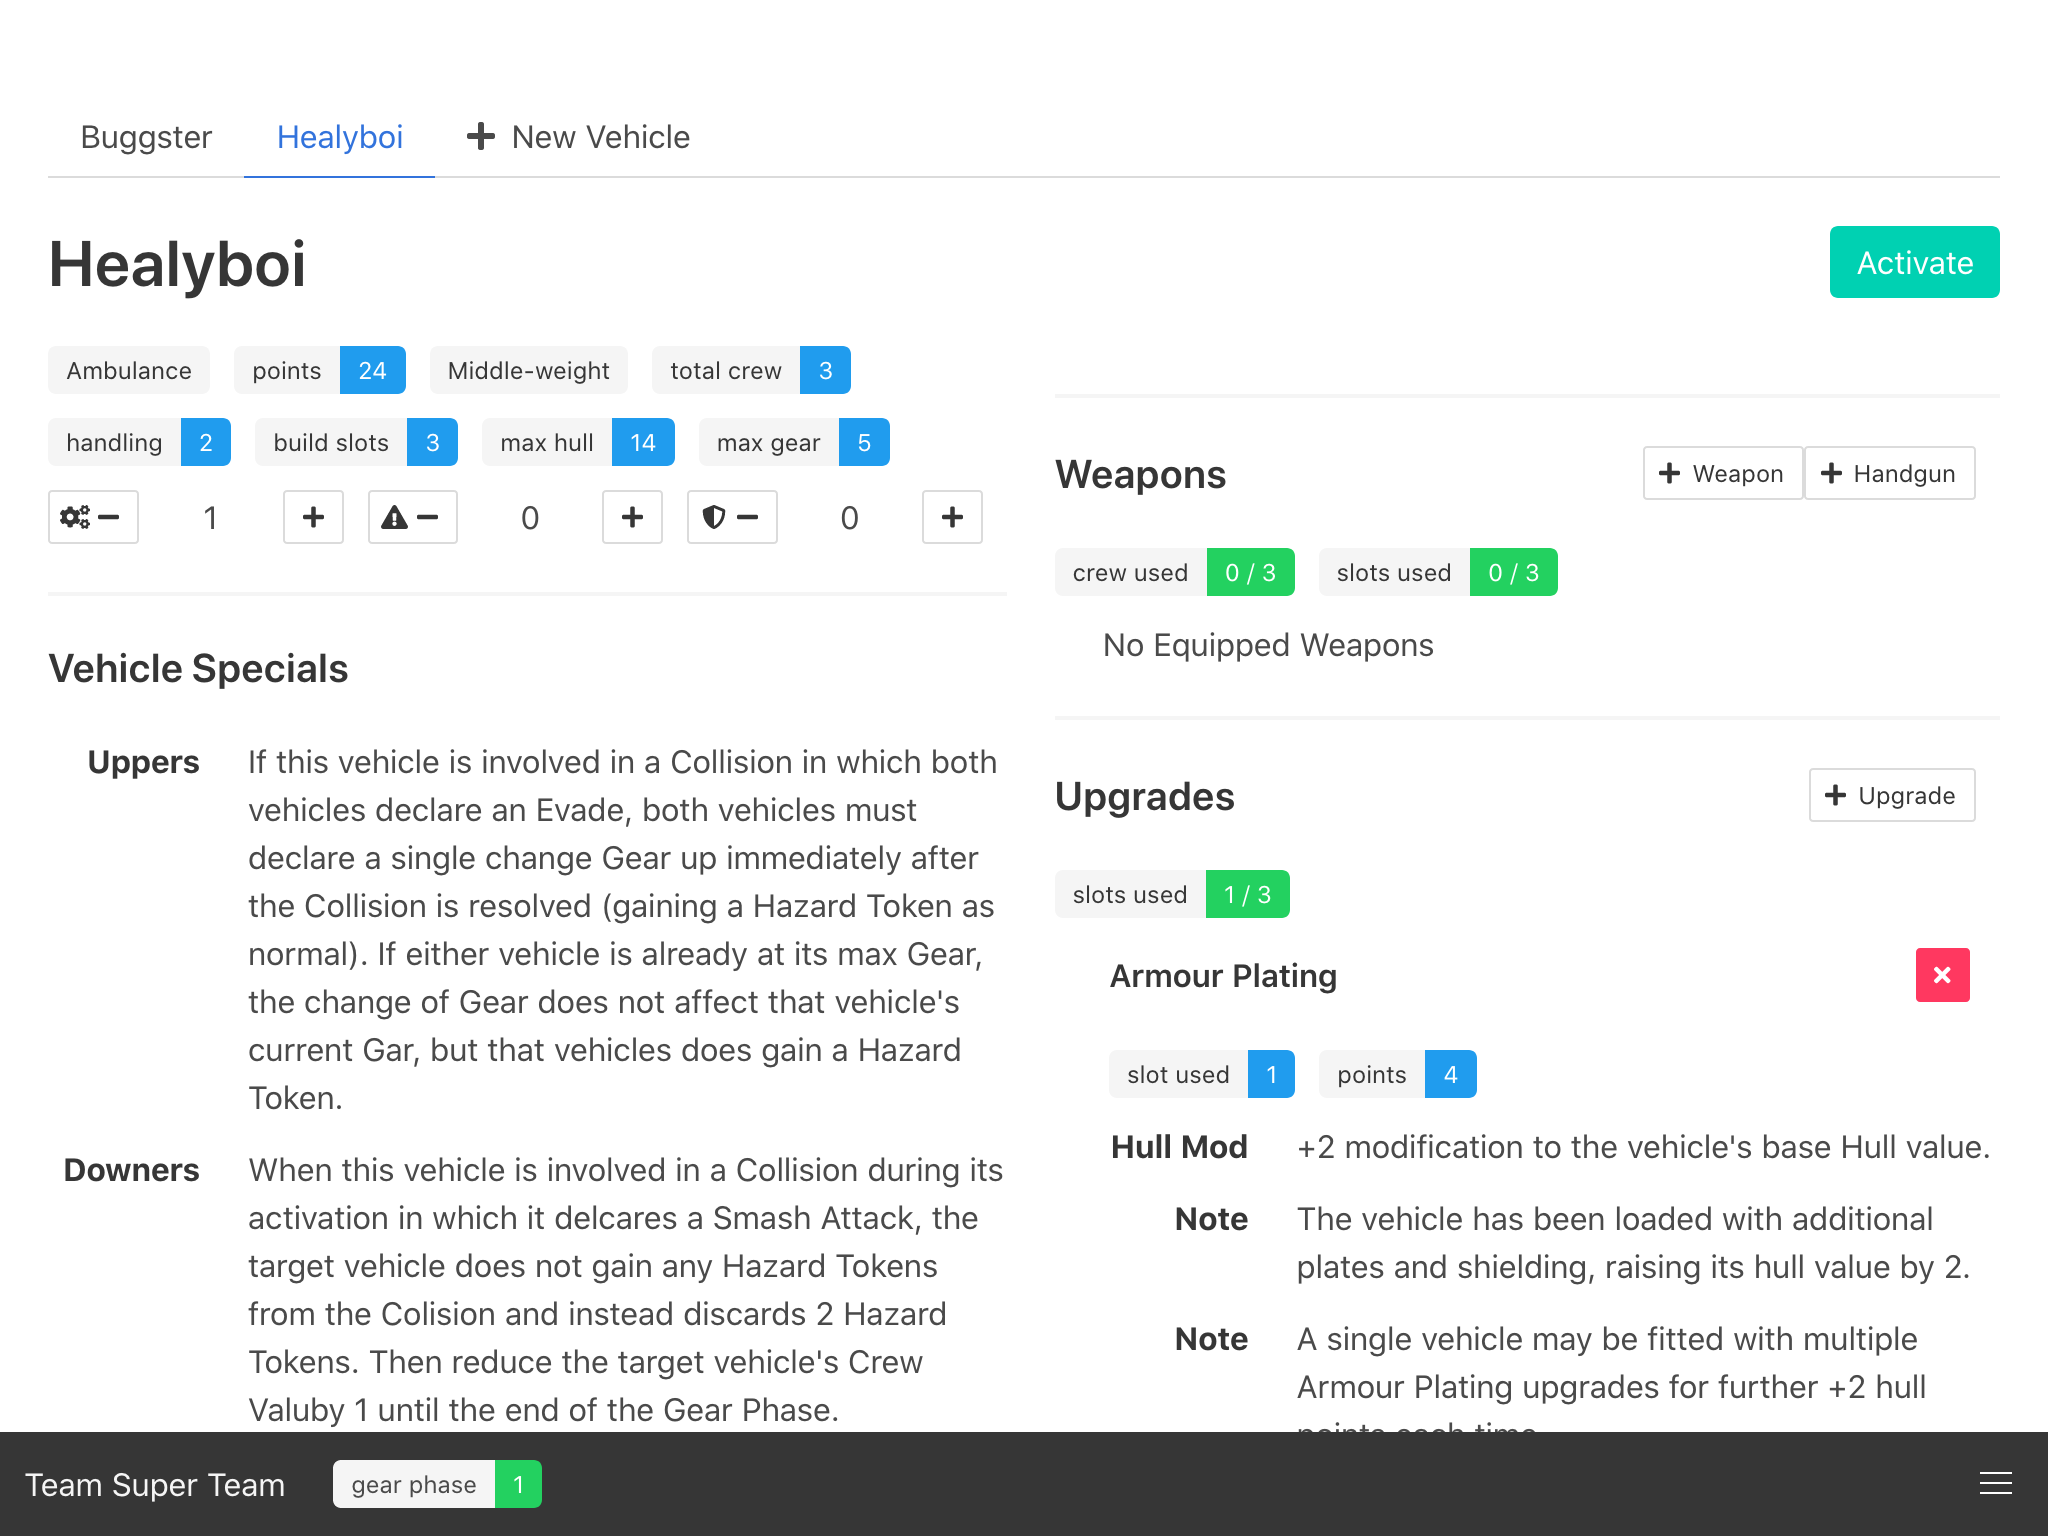Remove a hazard token with warning minus
Screen dimensions: 2048x1536
[x=412, y=517]
